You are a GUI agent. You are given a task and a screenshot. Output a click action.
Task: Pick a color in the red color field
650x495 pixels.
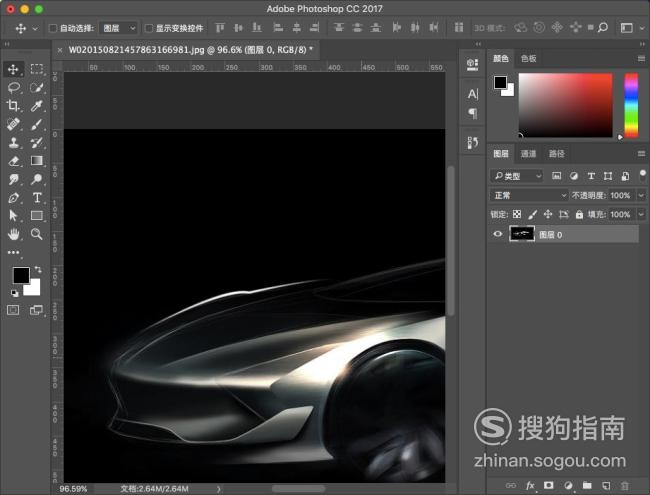click(565, 105)
